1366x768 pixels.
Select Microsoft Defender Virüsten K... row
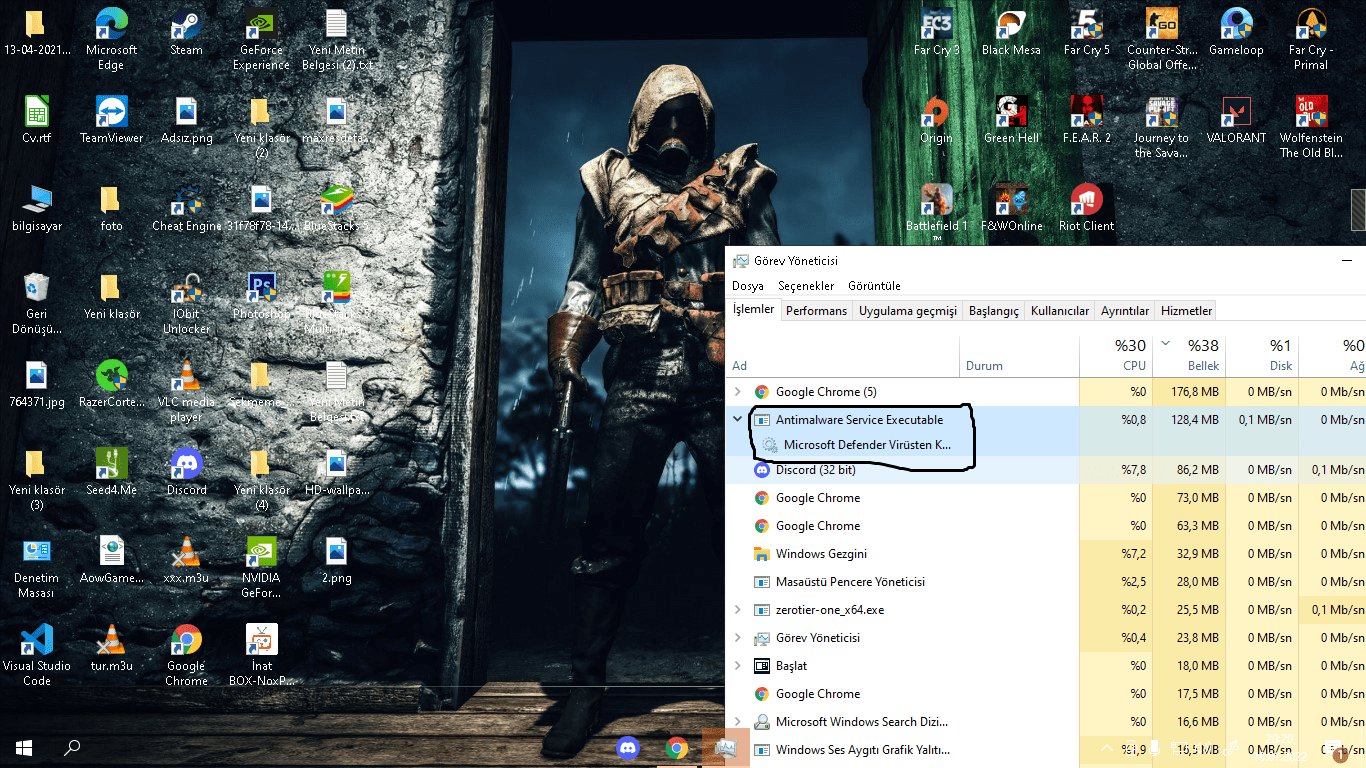pos(1046,445)
